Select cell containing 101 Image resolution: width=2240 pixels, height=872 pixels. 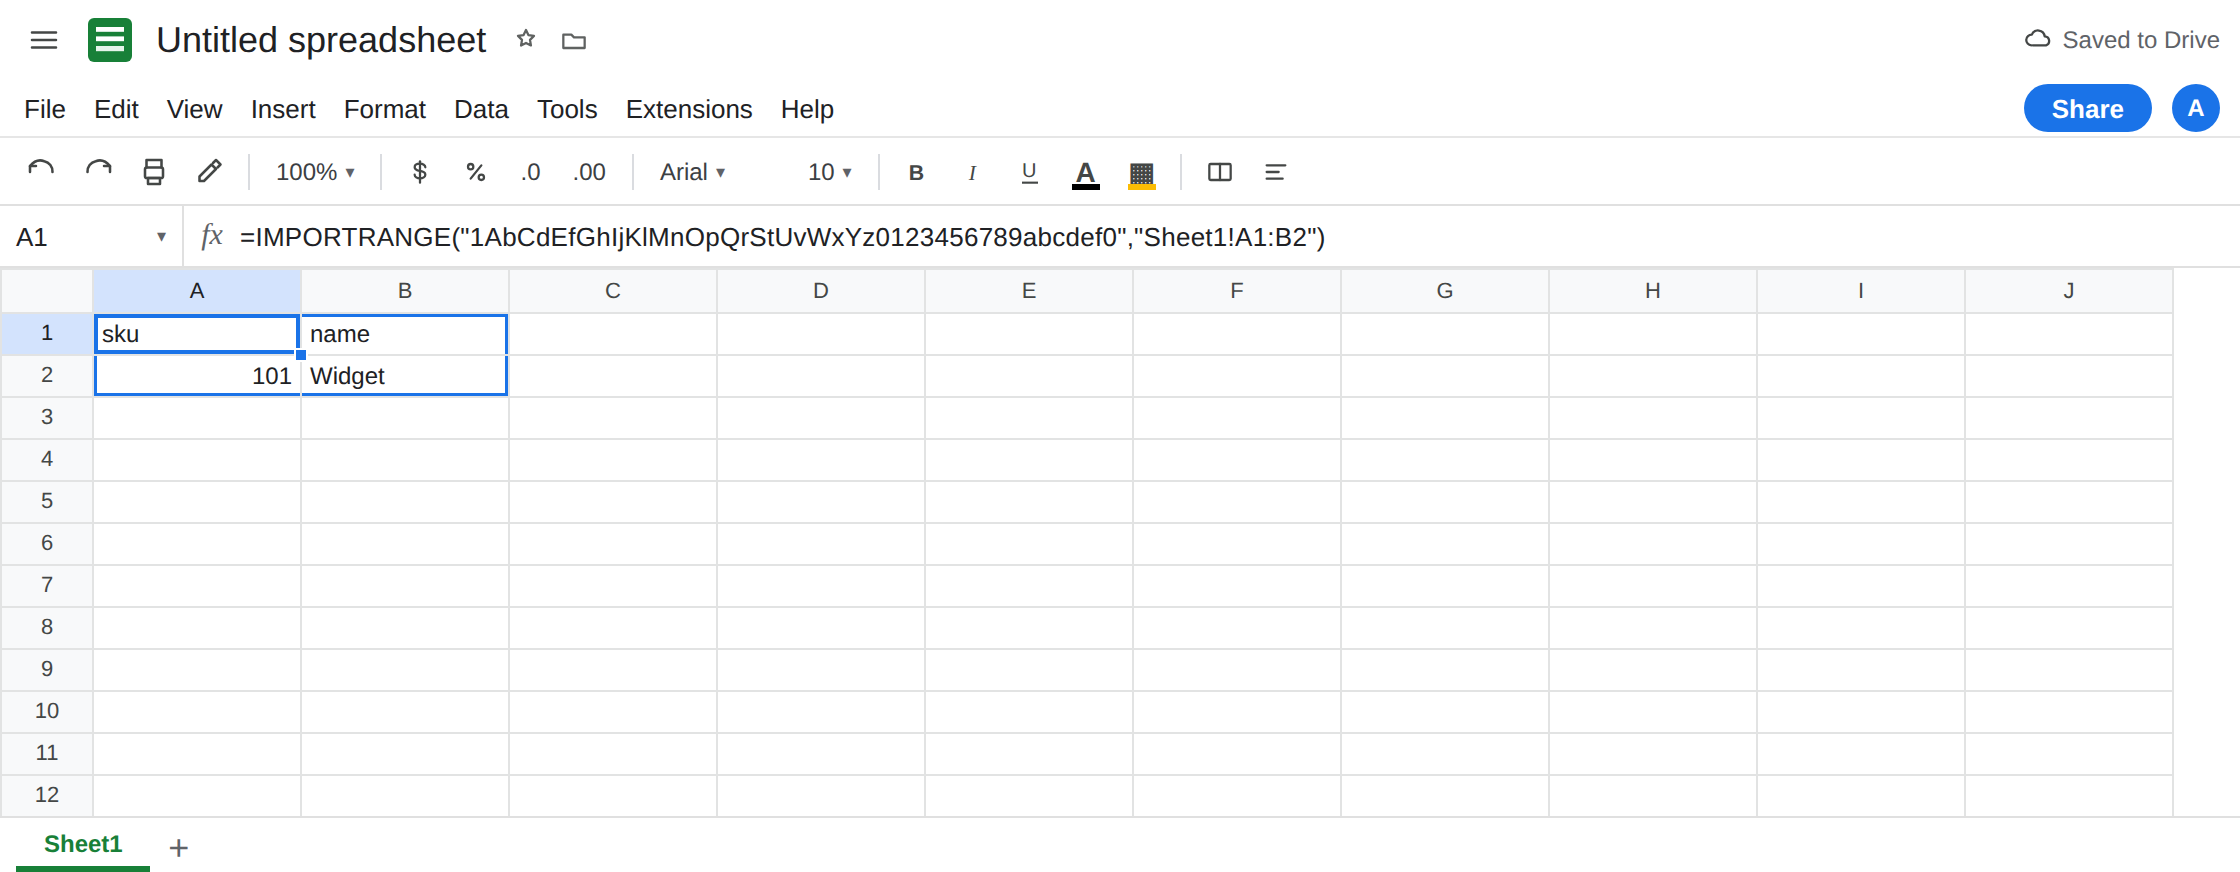click(197, 376)
